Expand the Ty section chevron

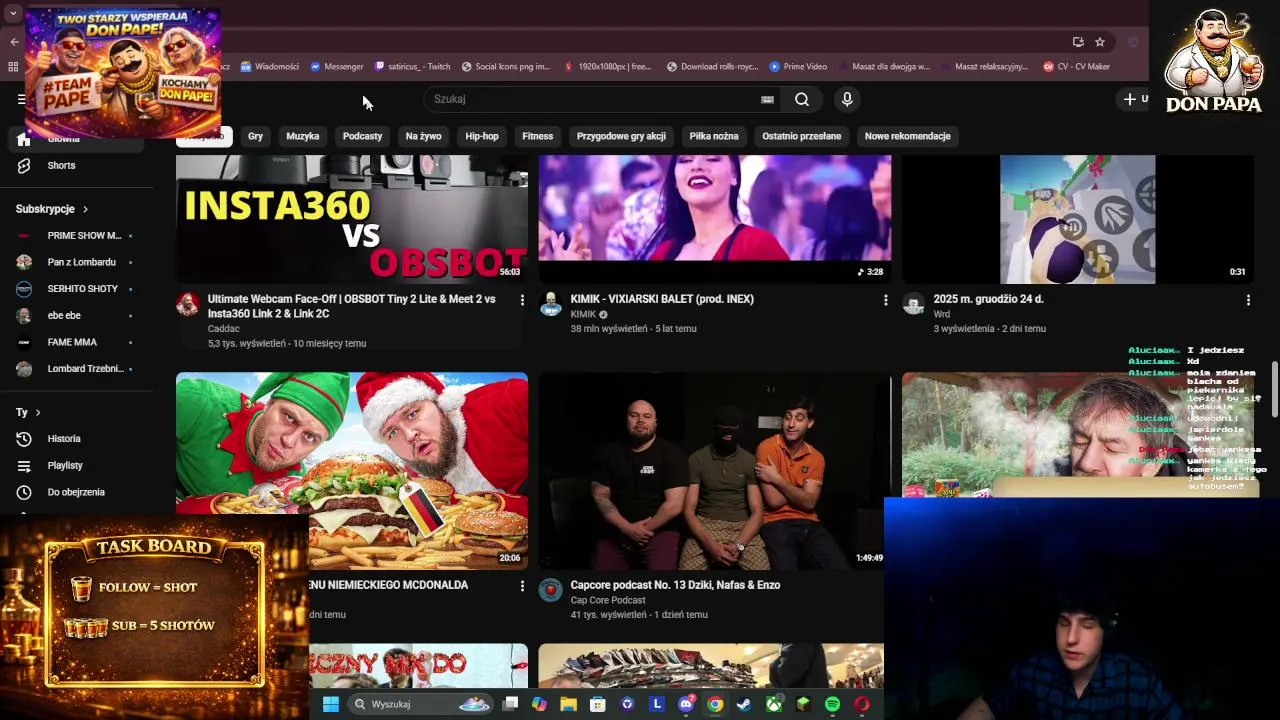38,412
